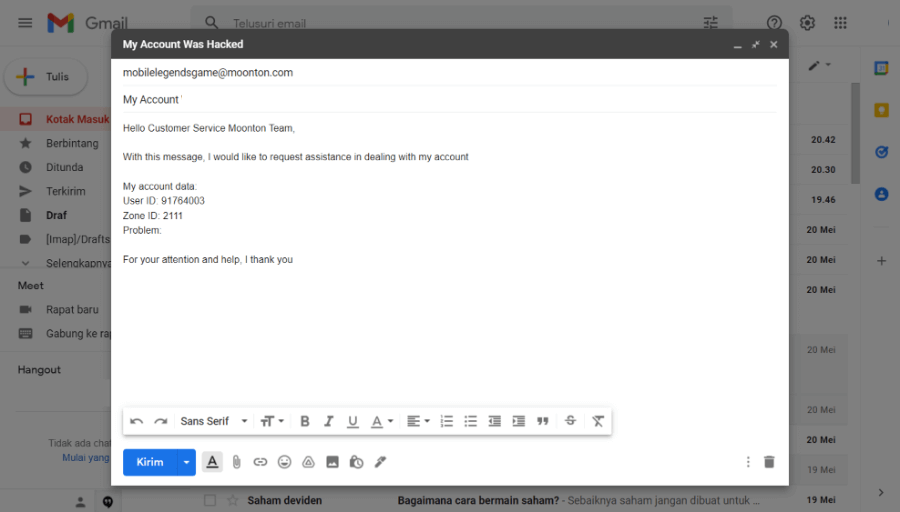The height and width of the screenshot is (512, 900).
Task: Start a new meeting via Rapat baru
Action: coord(56,309)
